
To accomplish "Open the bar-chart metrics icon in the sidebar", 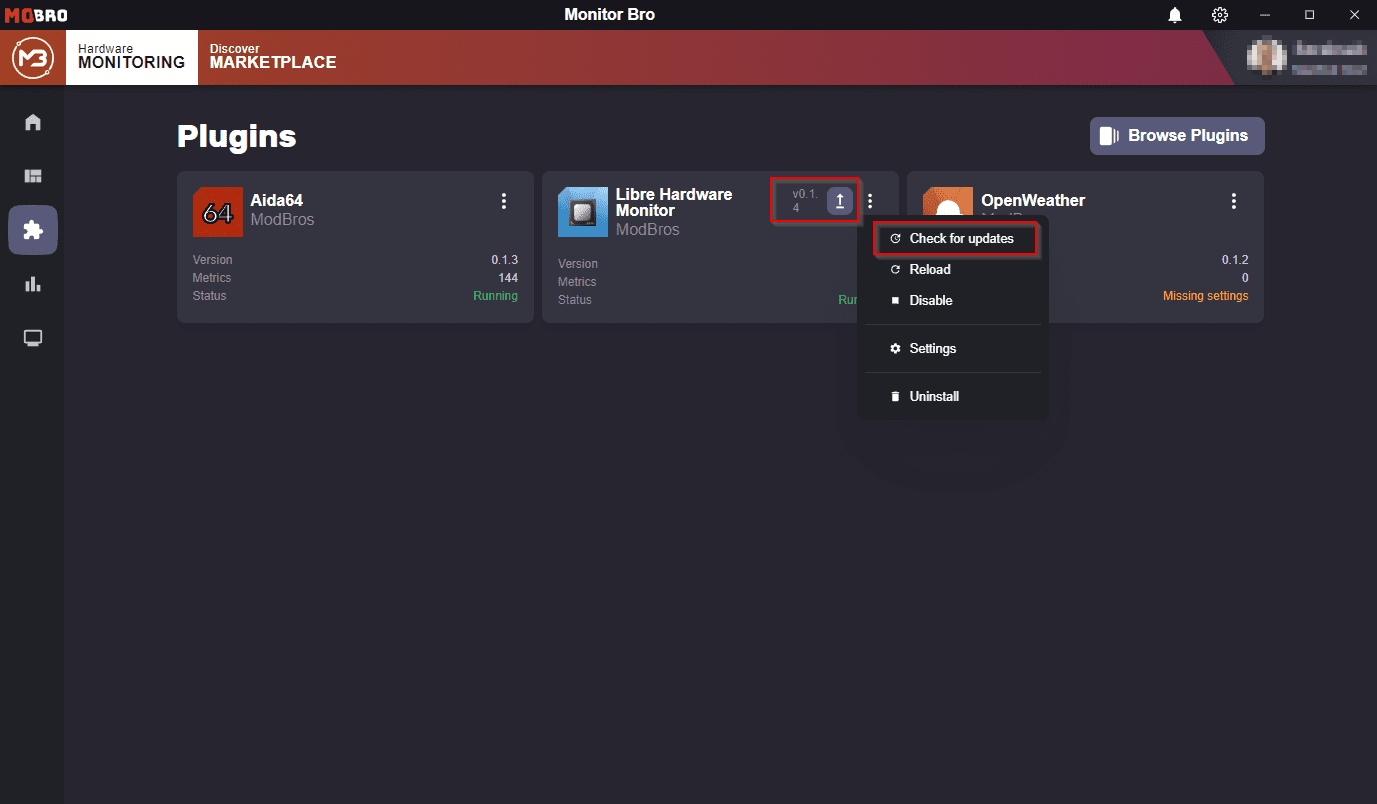I will tap(33, 284).
